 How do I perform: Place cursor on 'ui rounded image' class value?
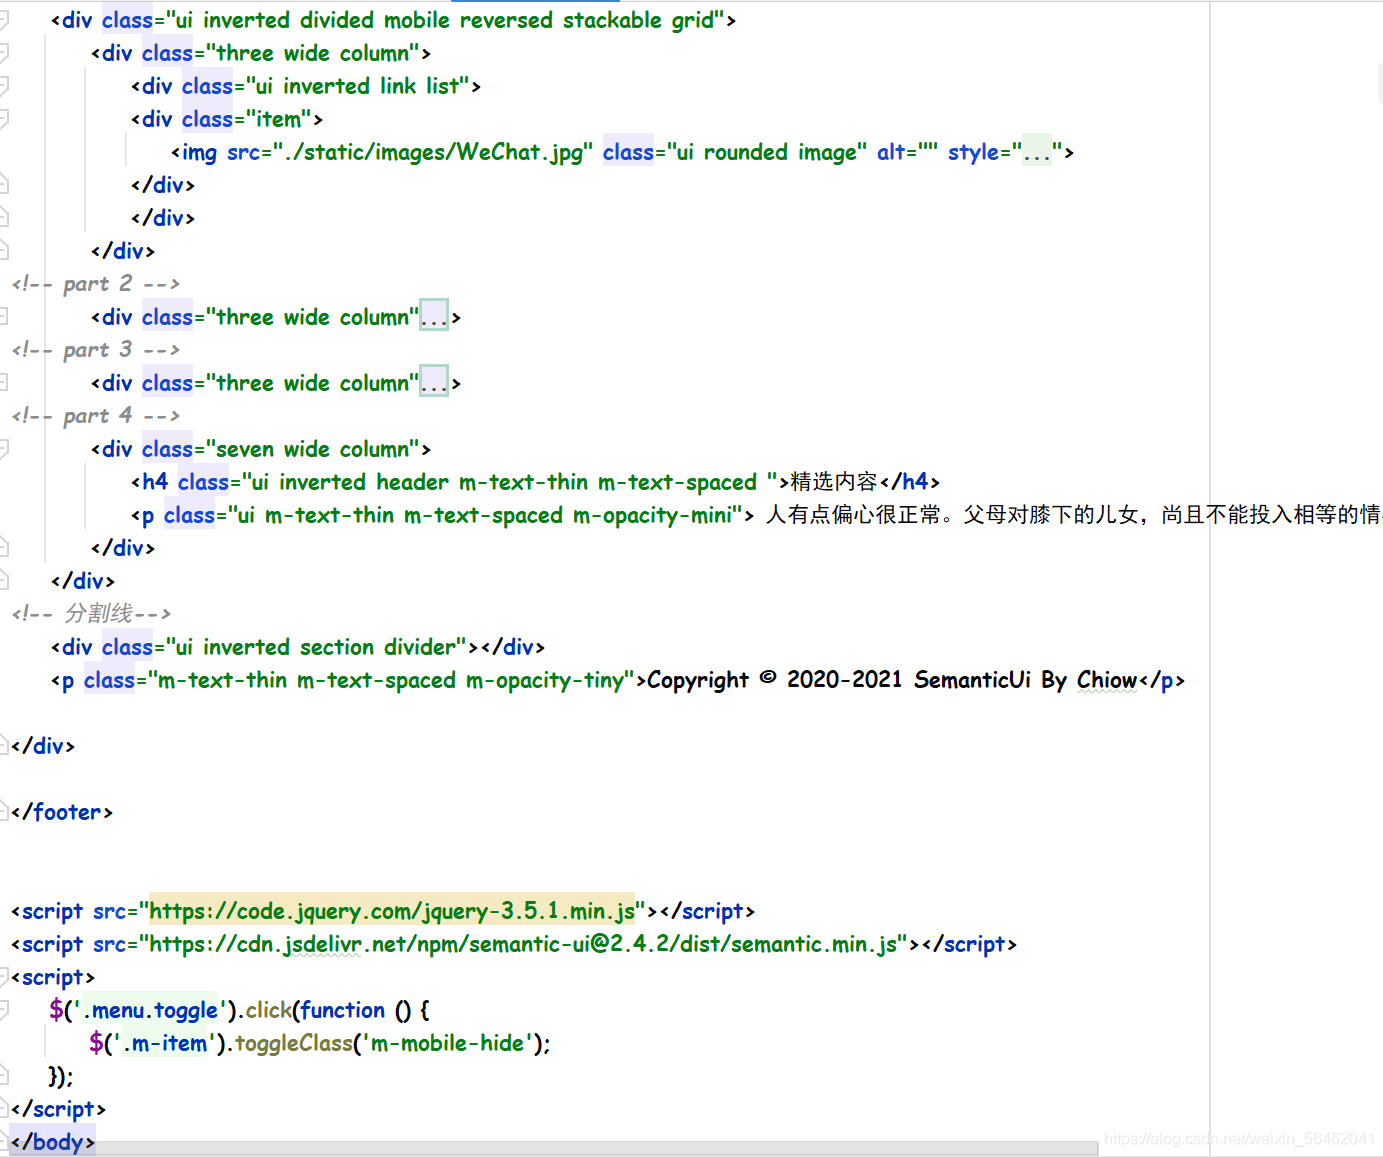point(767,152)
